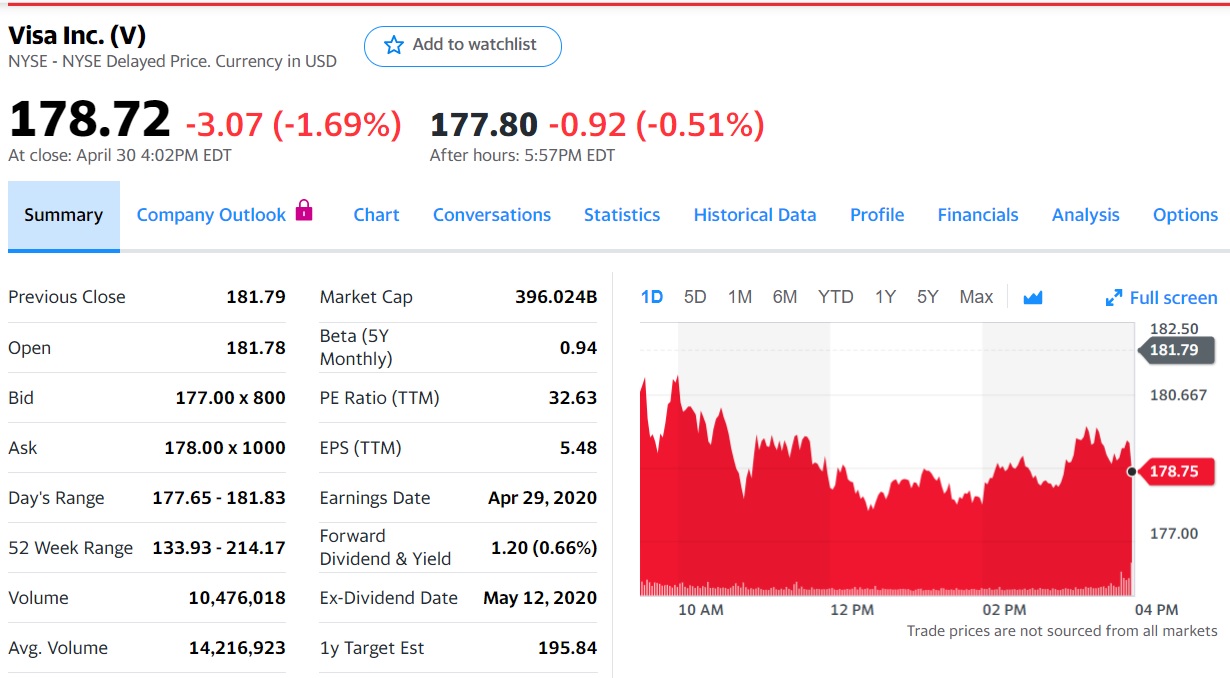Click the Add to watchlist button
Viewport: 1230px width, 678px height.
coord(463,45)
